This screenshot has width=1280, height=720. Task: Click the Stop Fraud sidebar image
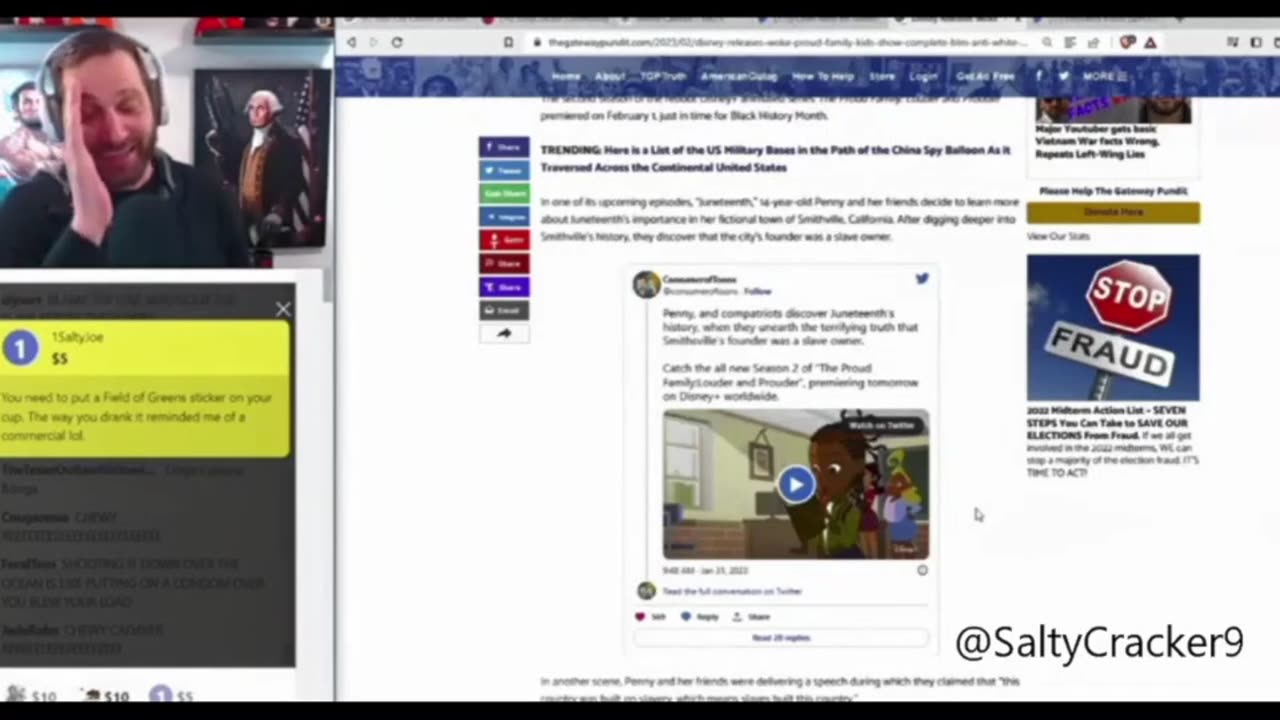(x=1113, y=327)
